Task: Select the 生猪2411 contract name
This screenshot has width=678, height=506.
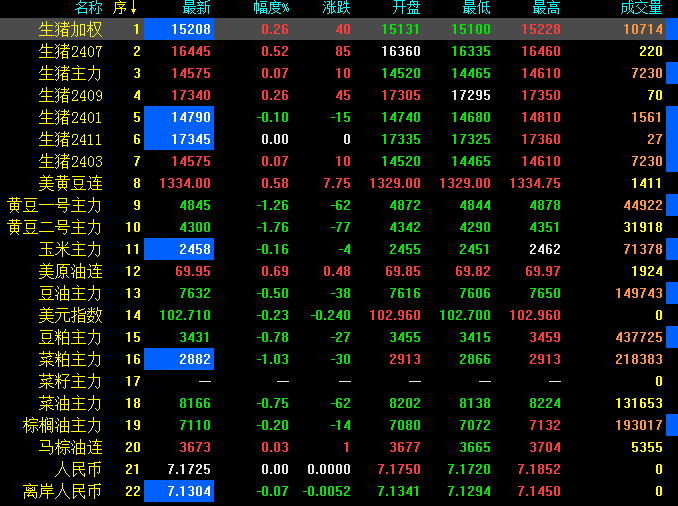Action: pos(70,140)
